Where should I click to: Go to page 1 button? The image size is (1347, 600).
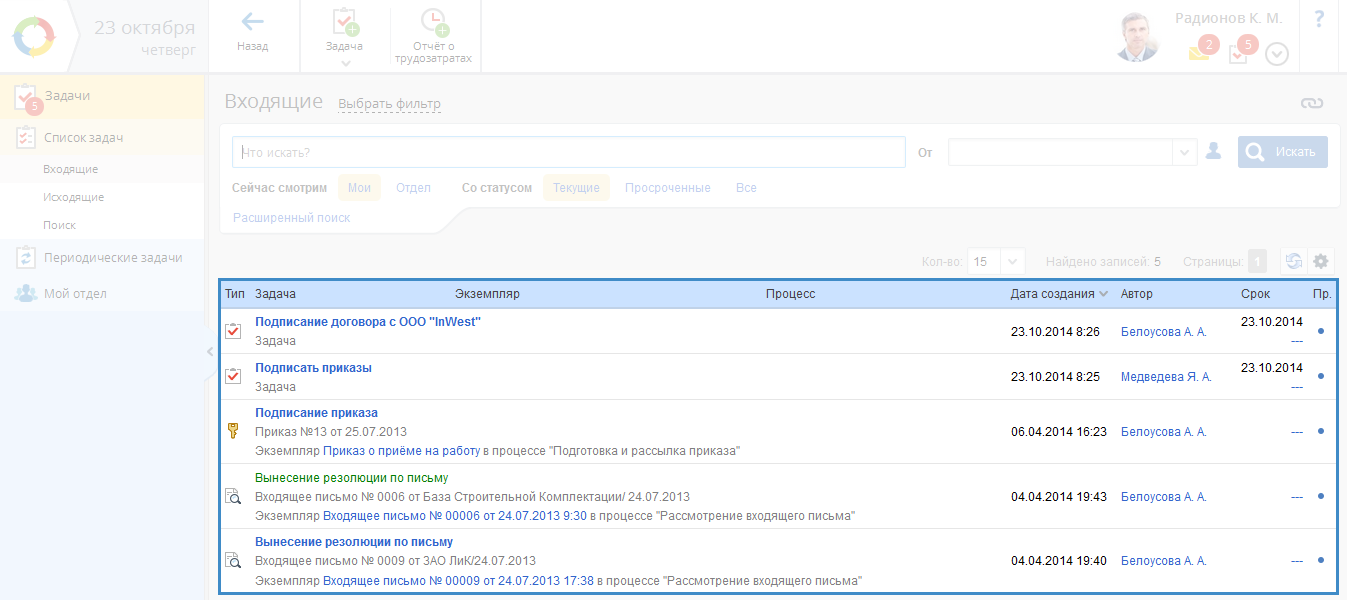click(x=1257, y=261)
